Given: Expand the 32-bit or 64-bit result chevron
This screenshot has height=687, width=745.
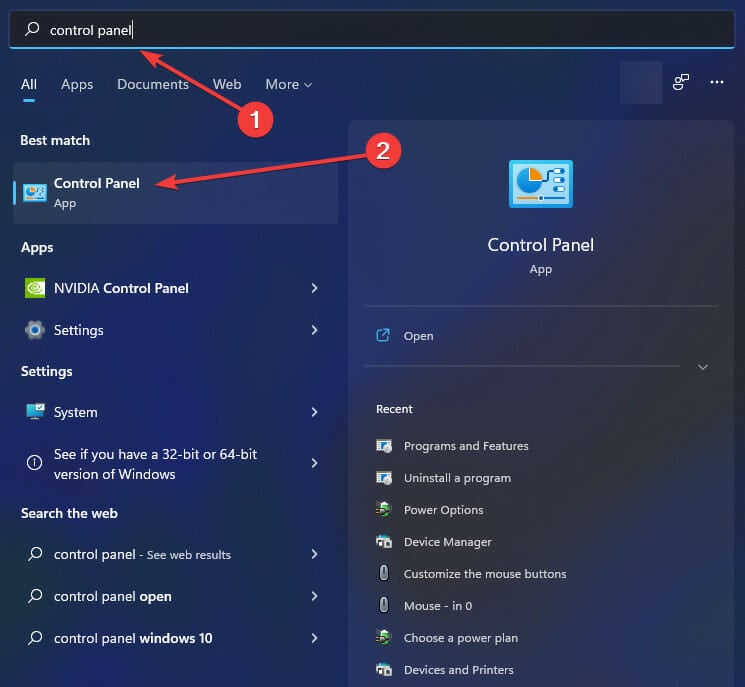Looking at the screenshot, I should [314, 463].
